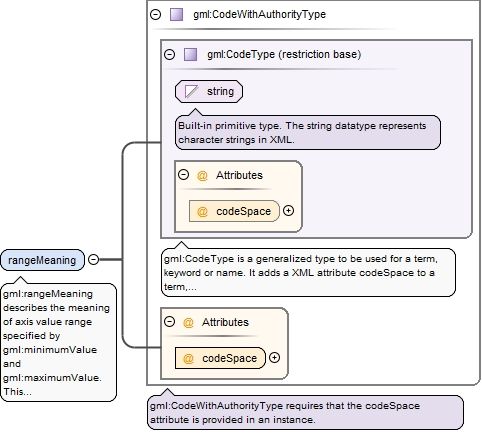Click the purple gml:CodeType type icon
The width and height of the screenshot is (482, 433).
click(190, 55)
